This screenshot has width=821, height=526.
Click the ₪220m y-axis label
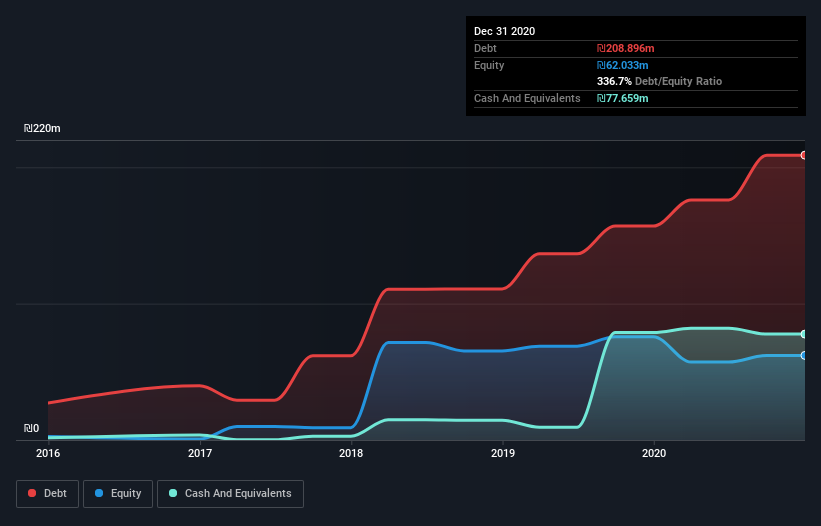tap(42, 128)
